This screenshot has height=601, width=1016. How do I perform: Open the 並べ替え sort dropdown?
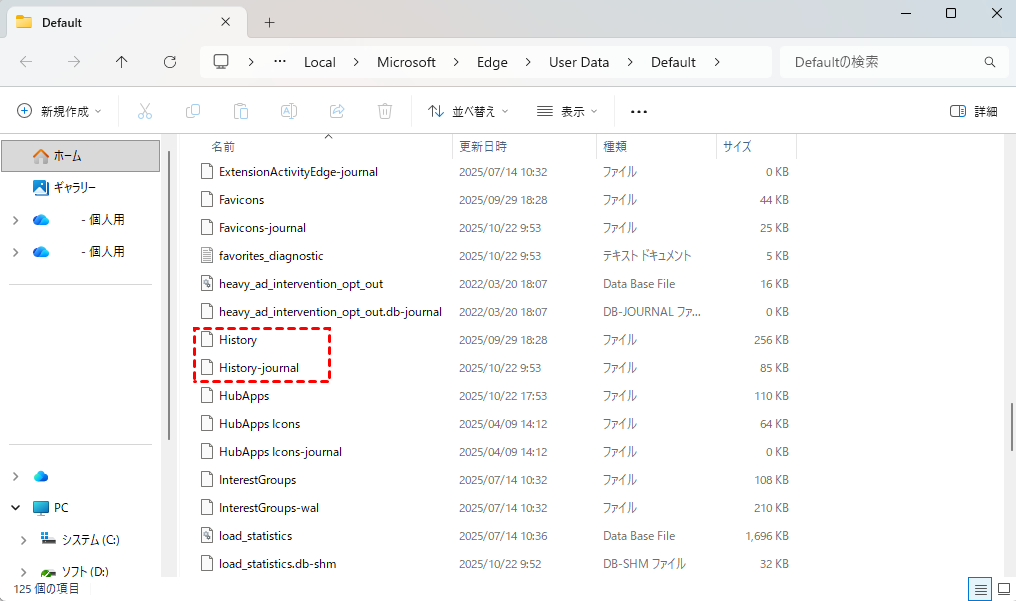click(x=468, y=111)
